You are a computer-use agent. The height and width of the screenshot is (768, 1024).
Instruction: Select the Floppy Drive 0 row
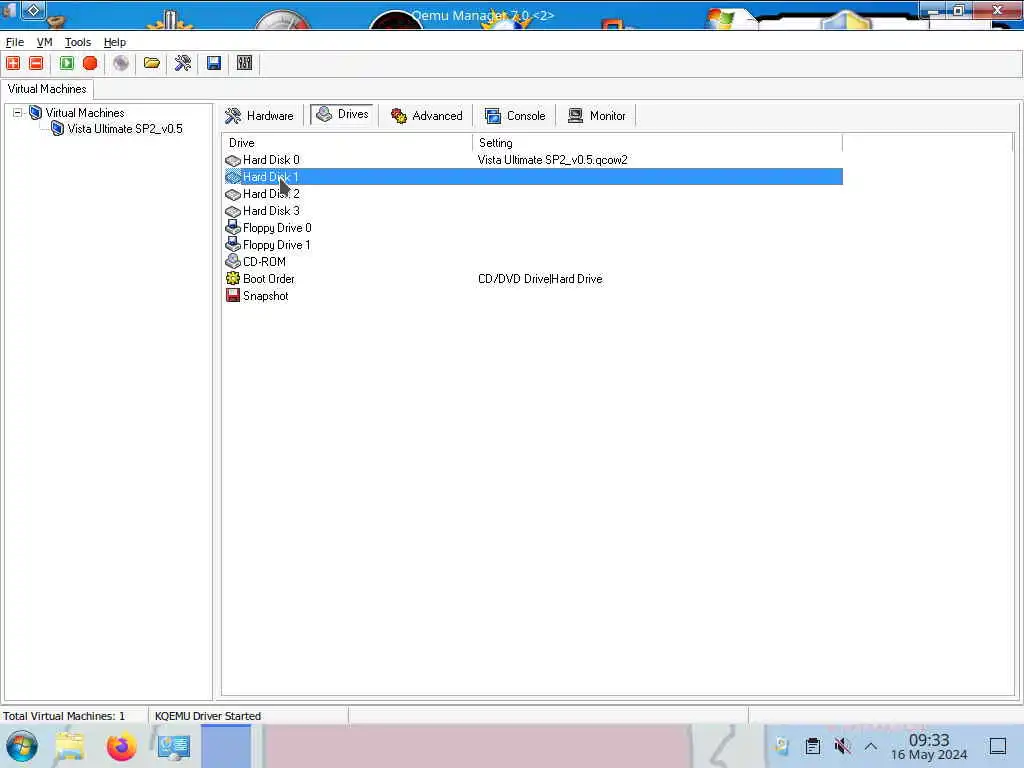click(533, 228)
